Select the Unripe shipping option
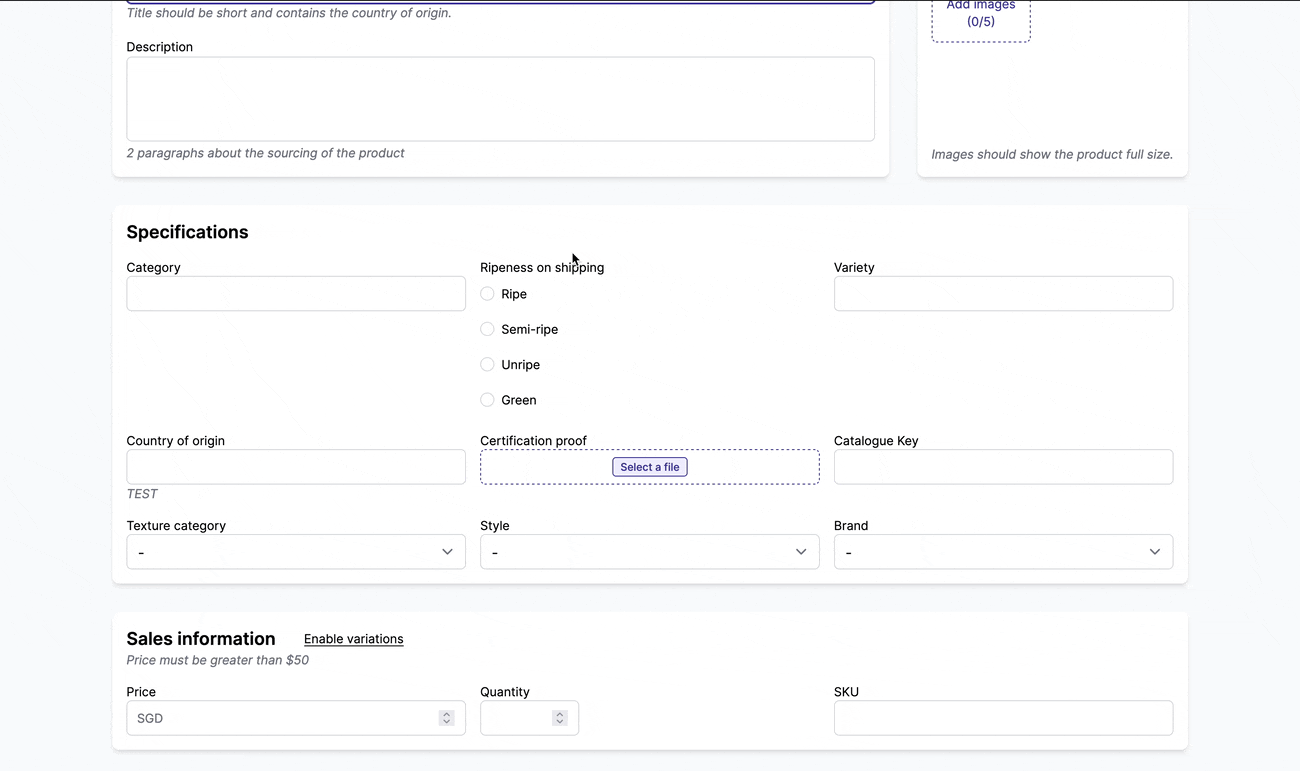Image resolution: width=1300 pixels, height=771 pixels. coord(487,364)
